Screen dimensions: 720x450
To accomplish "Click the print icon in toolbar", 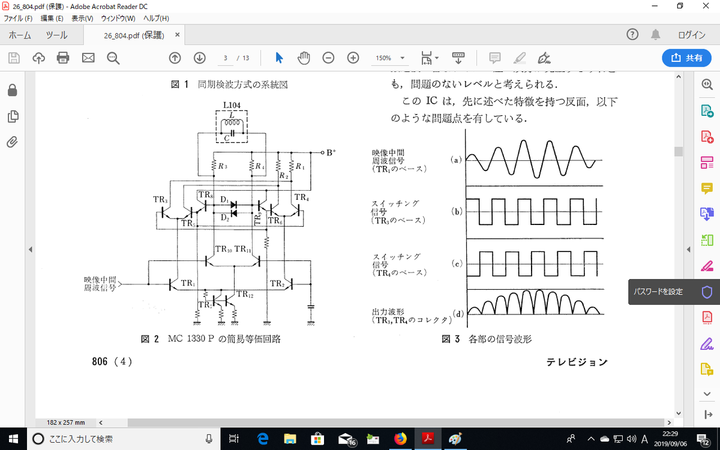I will pos(63,57).
